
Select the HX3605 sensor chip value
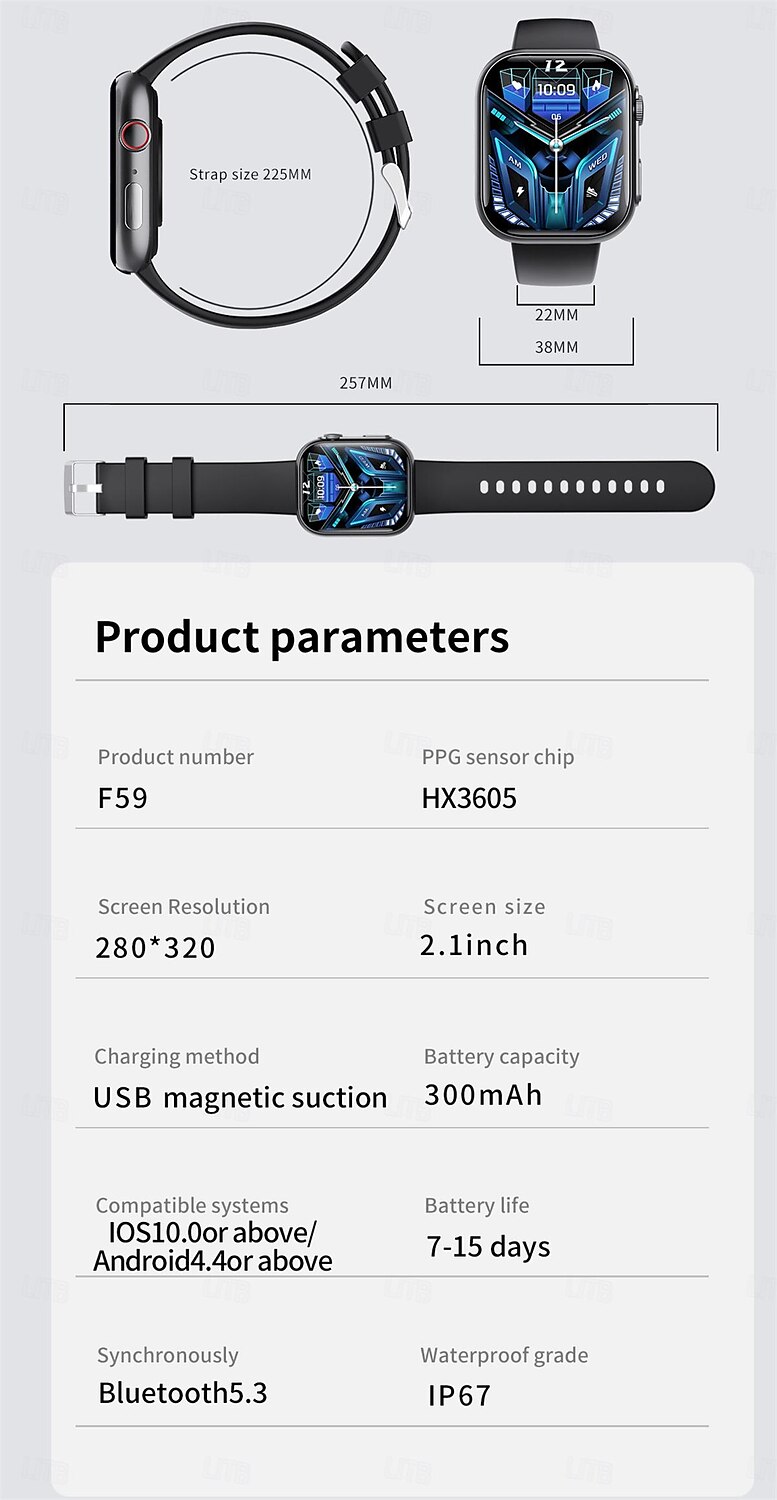(x=469, y=798)
